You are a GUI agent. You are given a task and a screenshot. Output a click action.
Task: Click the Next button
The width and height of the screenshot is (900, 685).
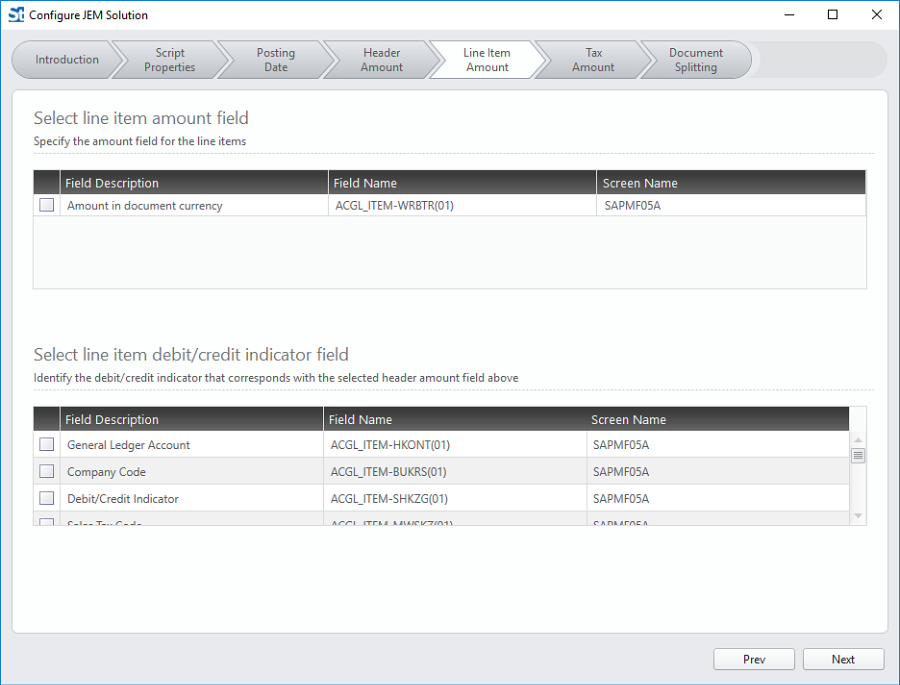click(x=843, y=659)
